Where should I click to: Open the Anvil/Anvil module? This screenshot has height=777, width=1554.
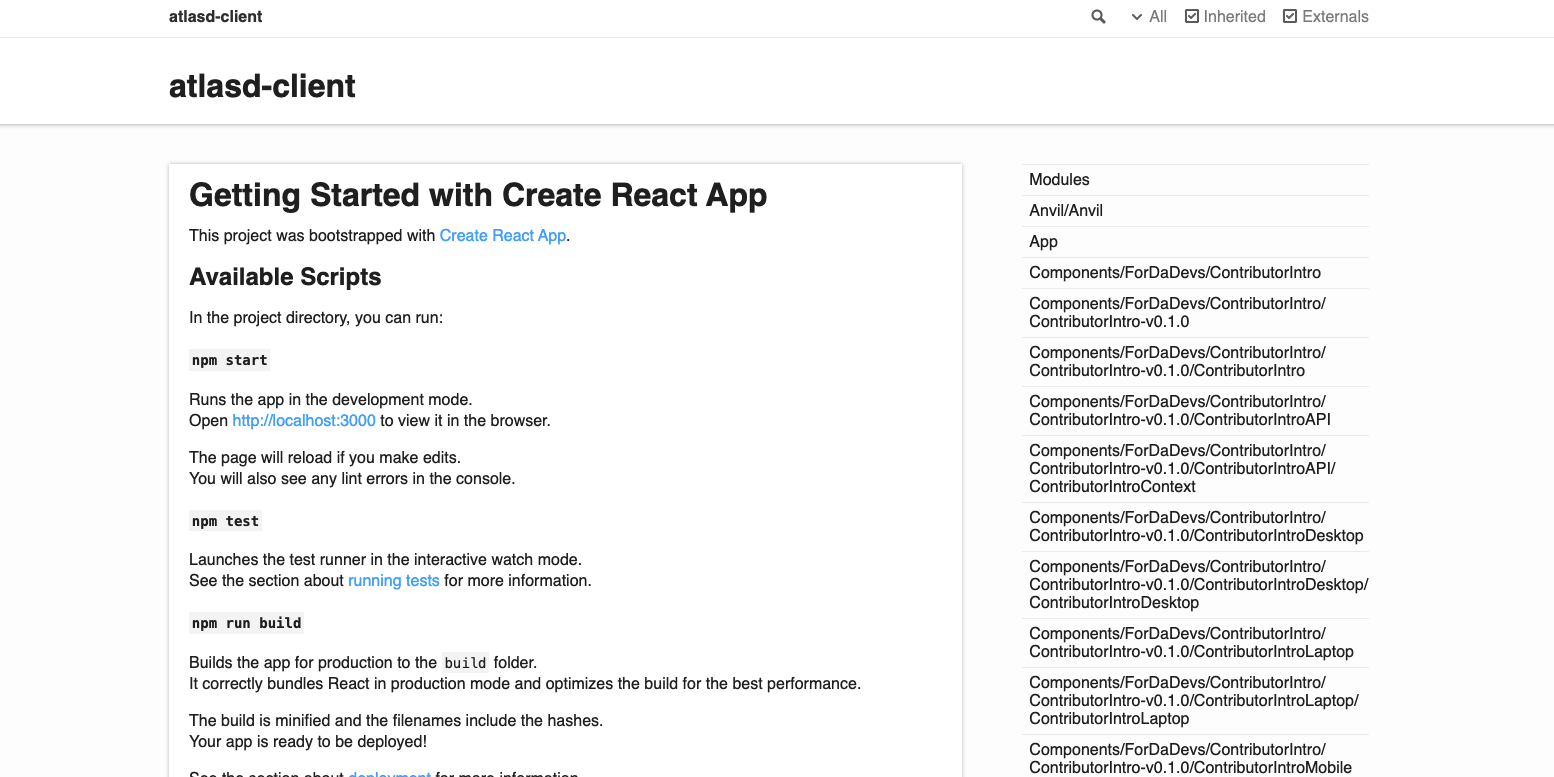[1066, 210]
